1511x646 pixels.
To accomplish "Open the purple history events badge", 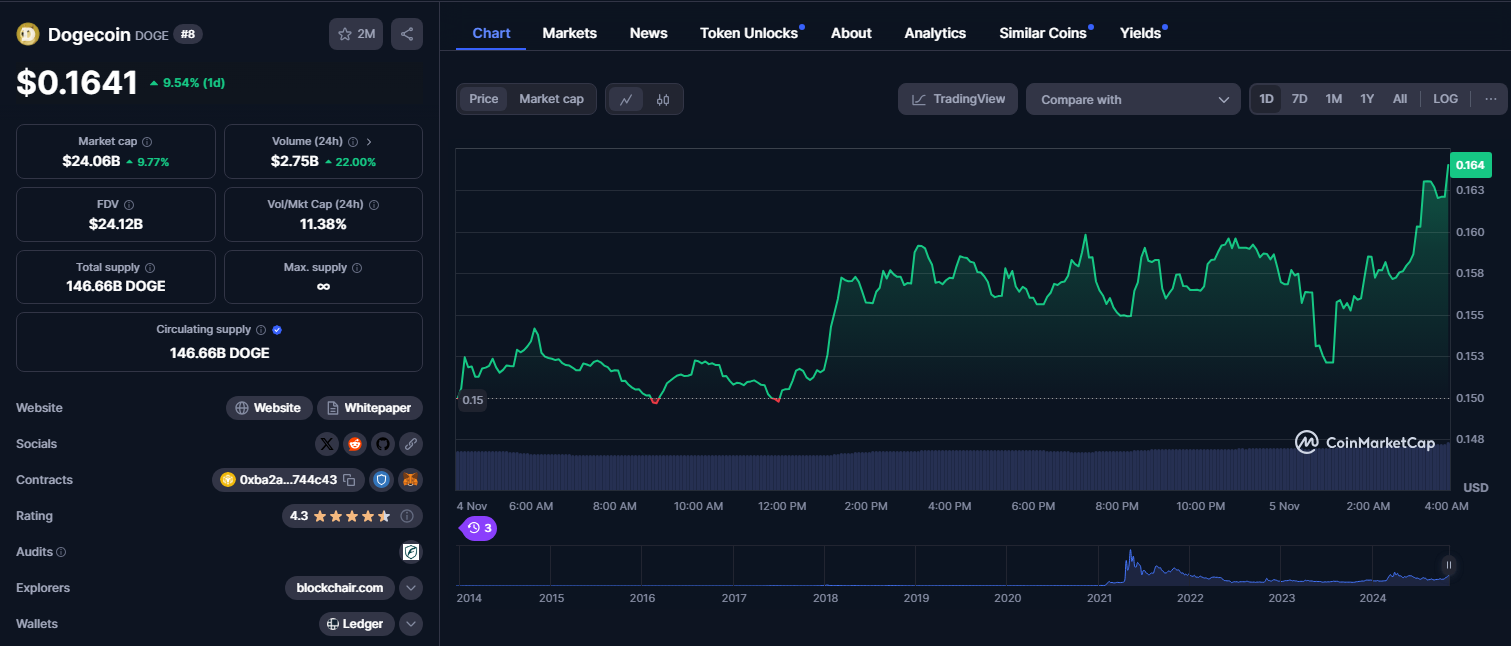I will point(479,528).
